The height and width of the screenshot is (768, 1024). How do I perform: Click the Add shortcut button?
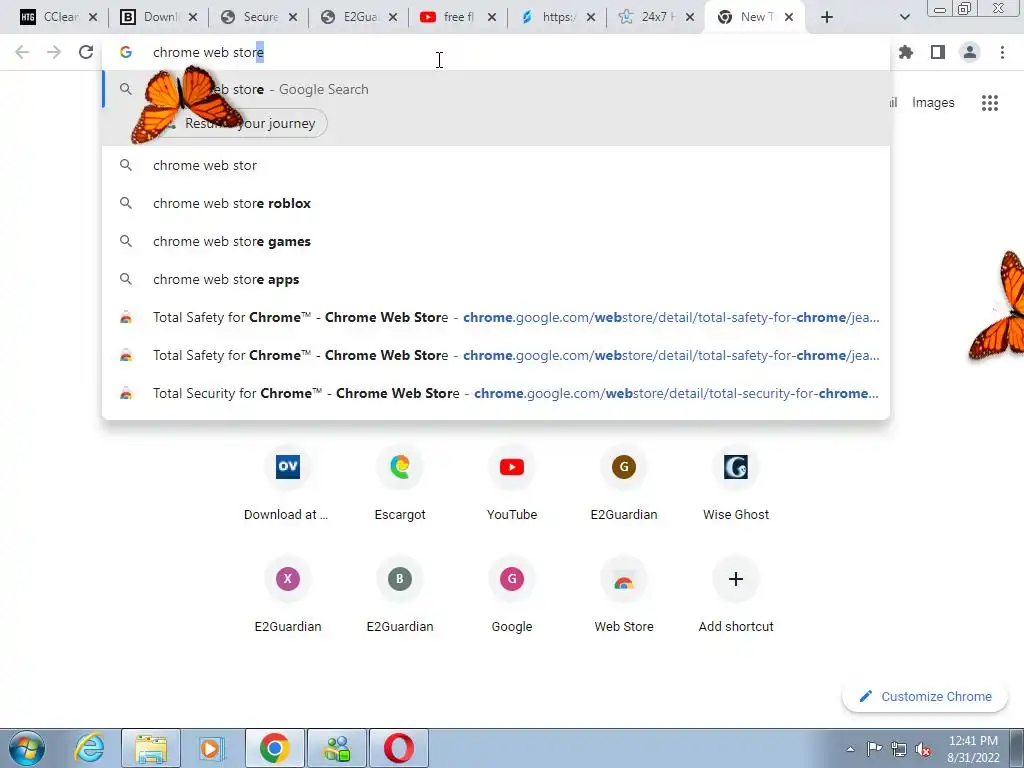point(736,596)
